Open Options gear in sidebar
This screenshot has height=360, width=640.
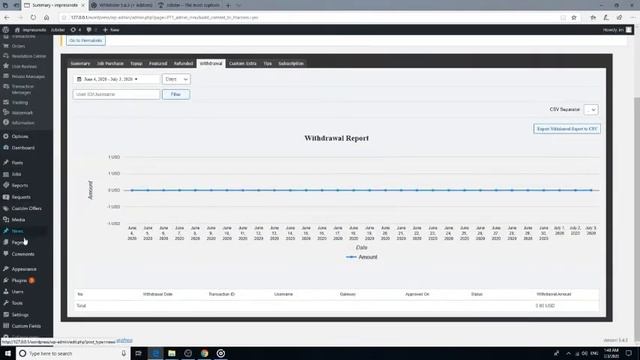click(x=6, y=136)
